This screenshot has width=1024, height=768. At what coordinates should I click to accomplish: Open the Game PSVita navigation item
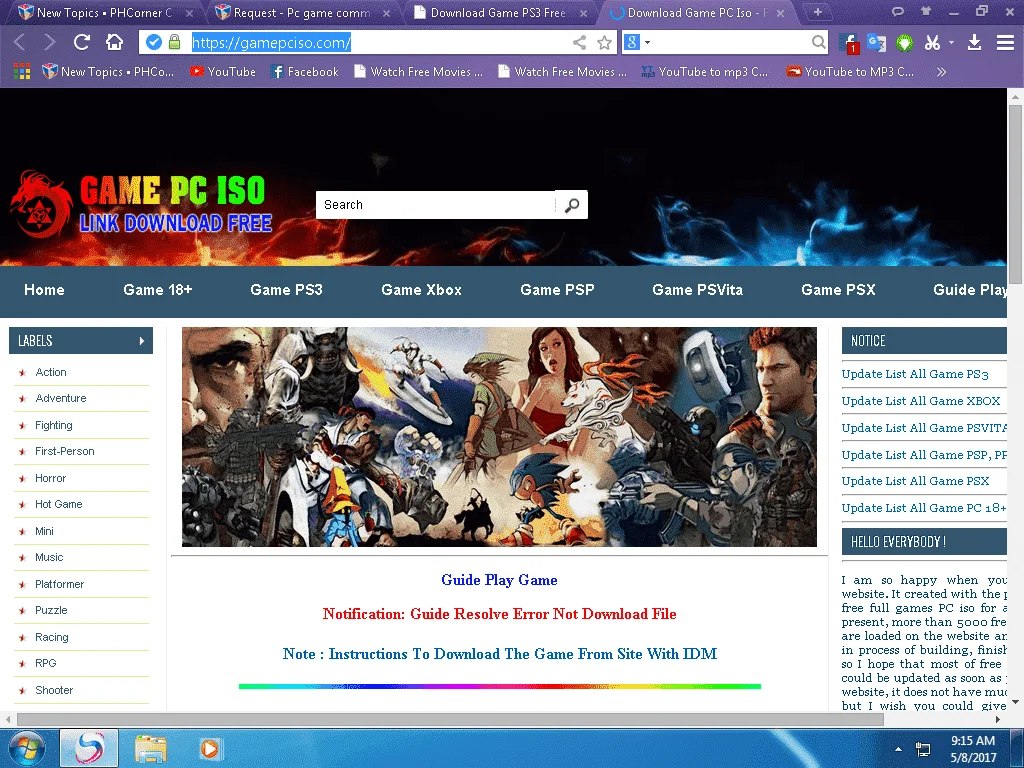click(697, 289)
